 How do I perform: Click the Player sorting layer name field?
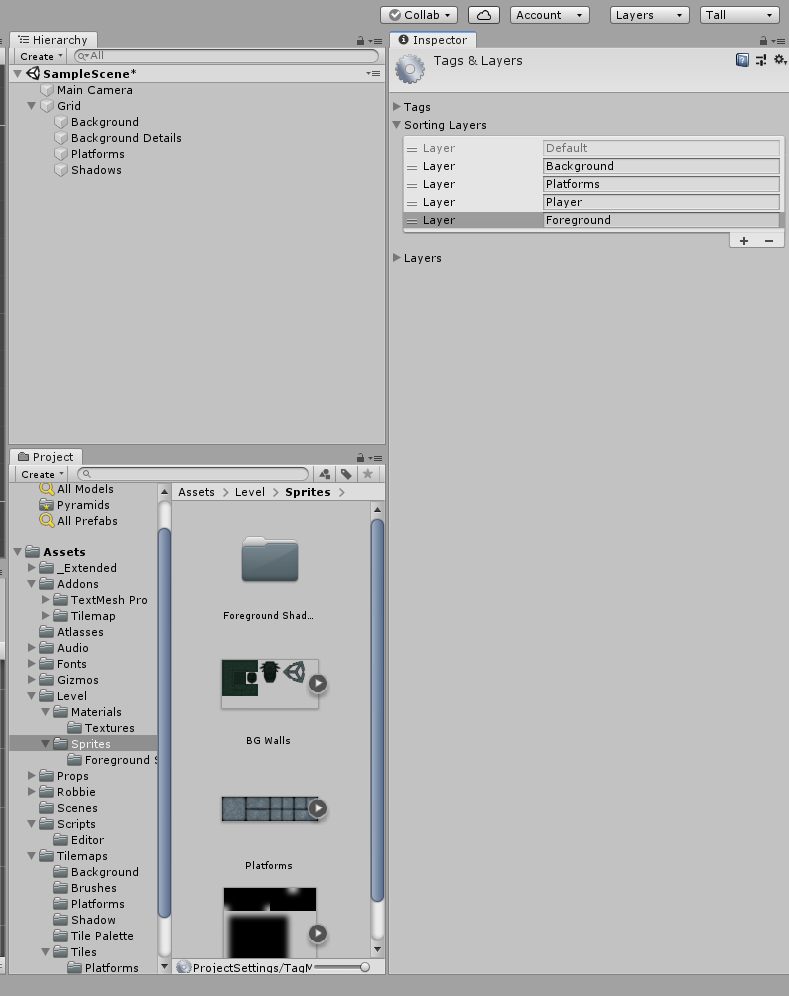661,202
